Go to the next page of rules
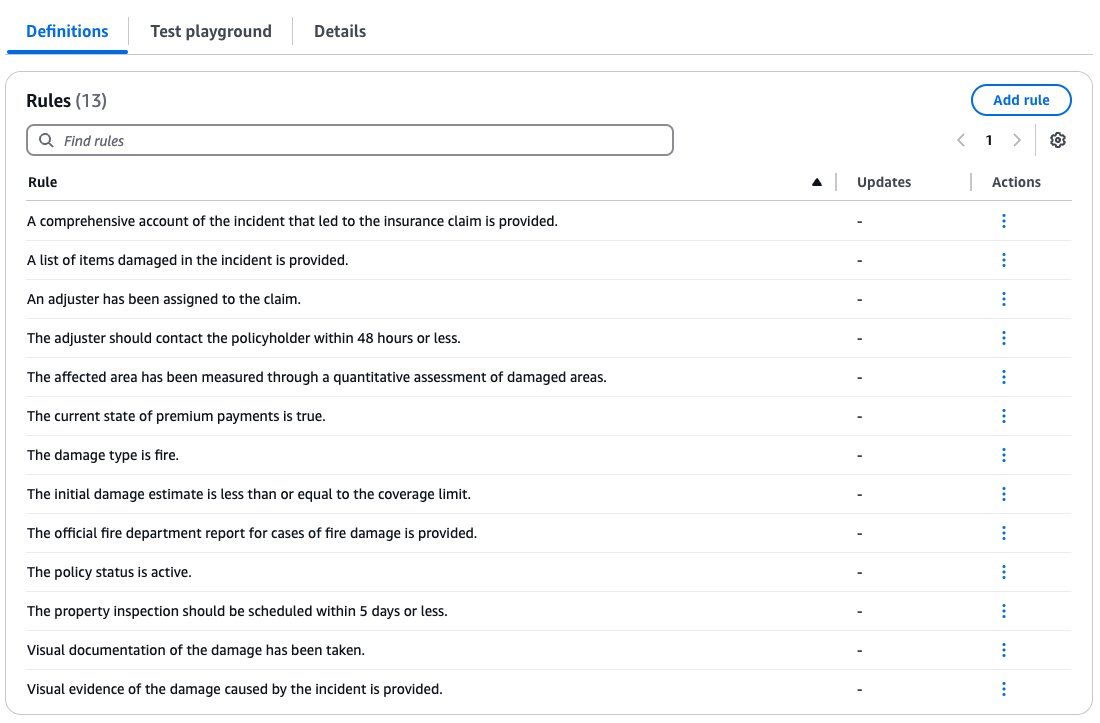The width and height of the screenshot is (1100, 723). (1017, 141)
